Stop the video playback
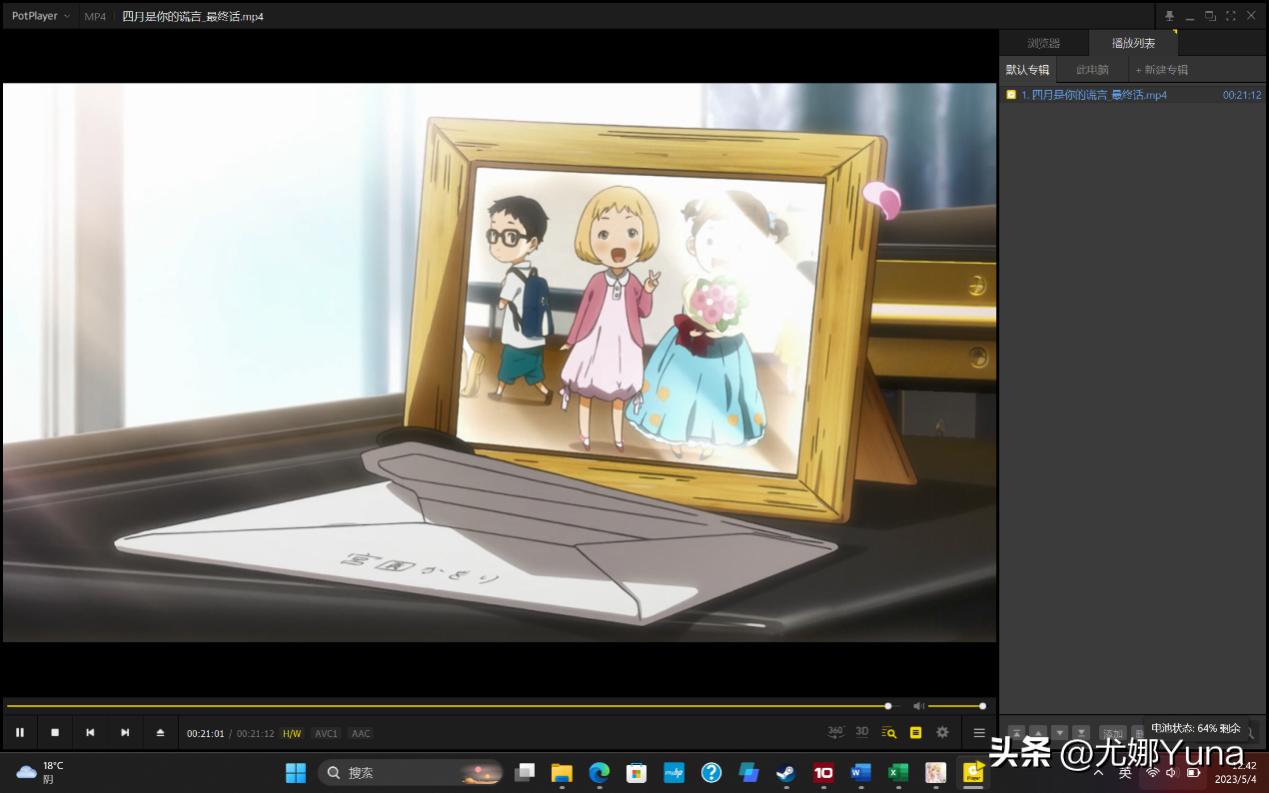The width and height of the screenshot is (1269, 793). tap(55, 733)
